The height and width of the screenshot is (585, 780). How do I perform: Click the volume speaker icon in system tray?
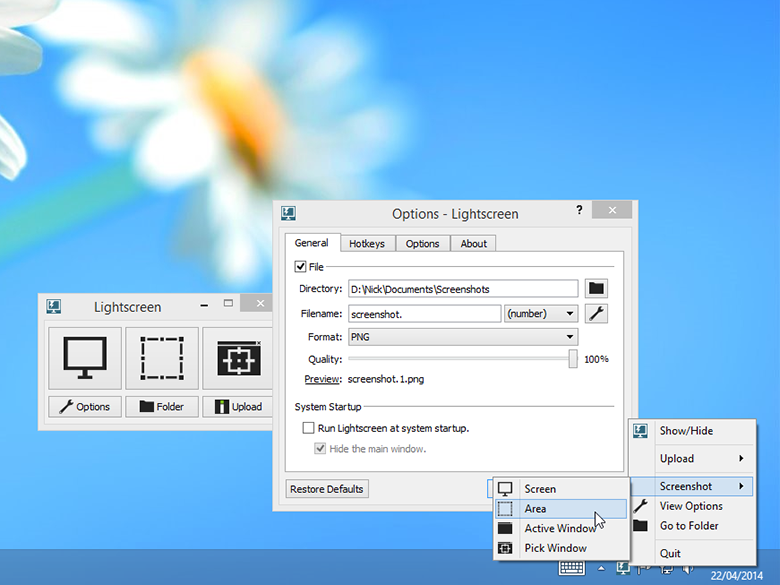point(687,568)
